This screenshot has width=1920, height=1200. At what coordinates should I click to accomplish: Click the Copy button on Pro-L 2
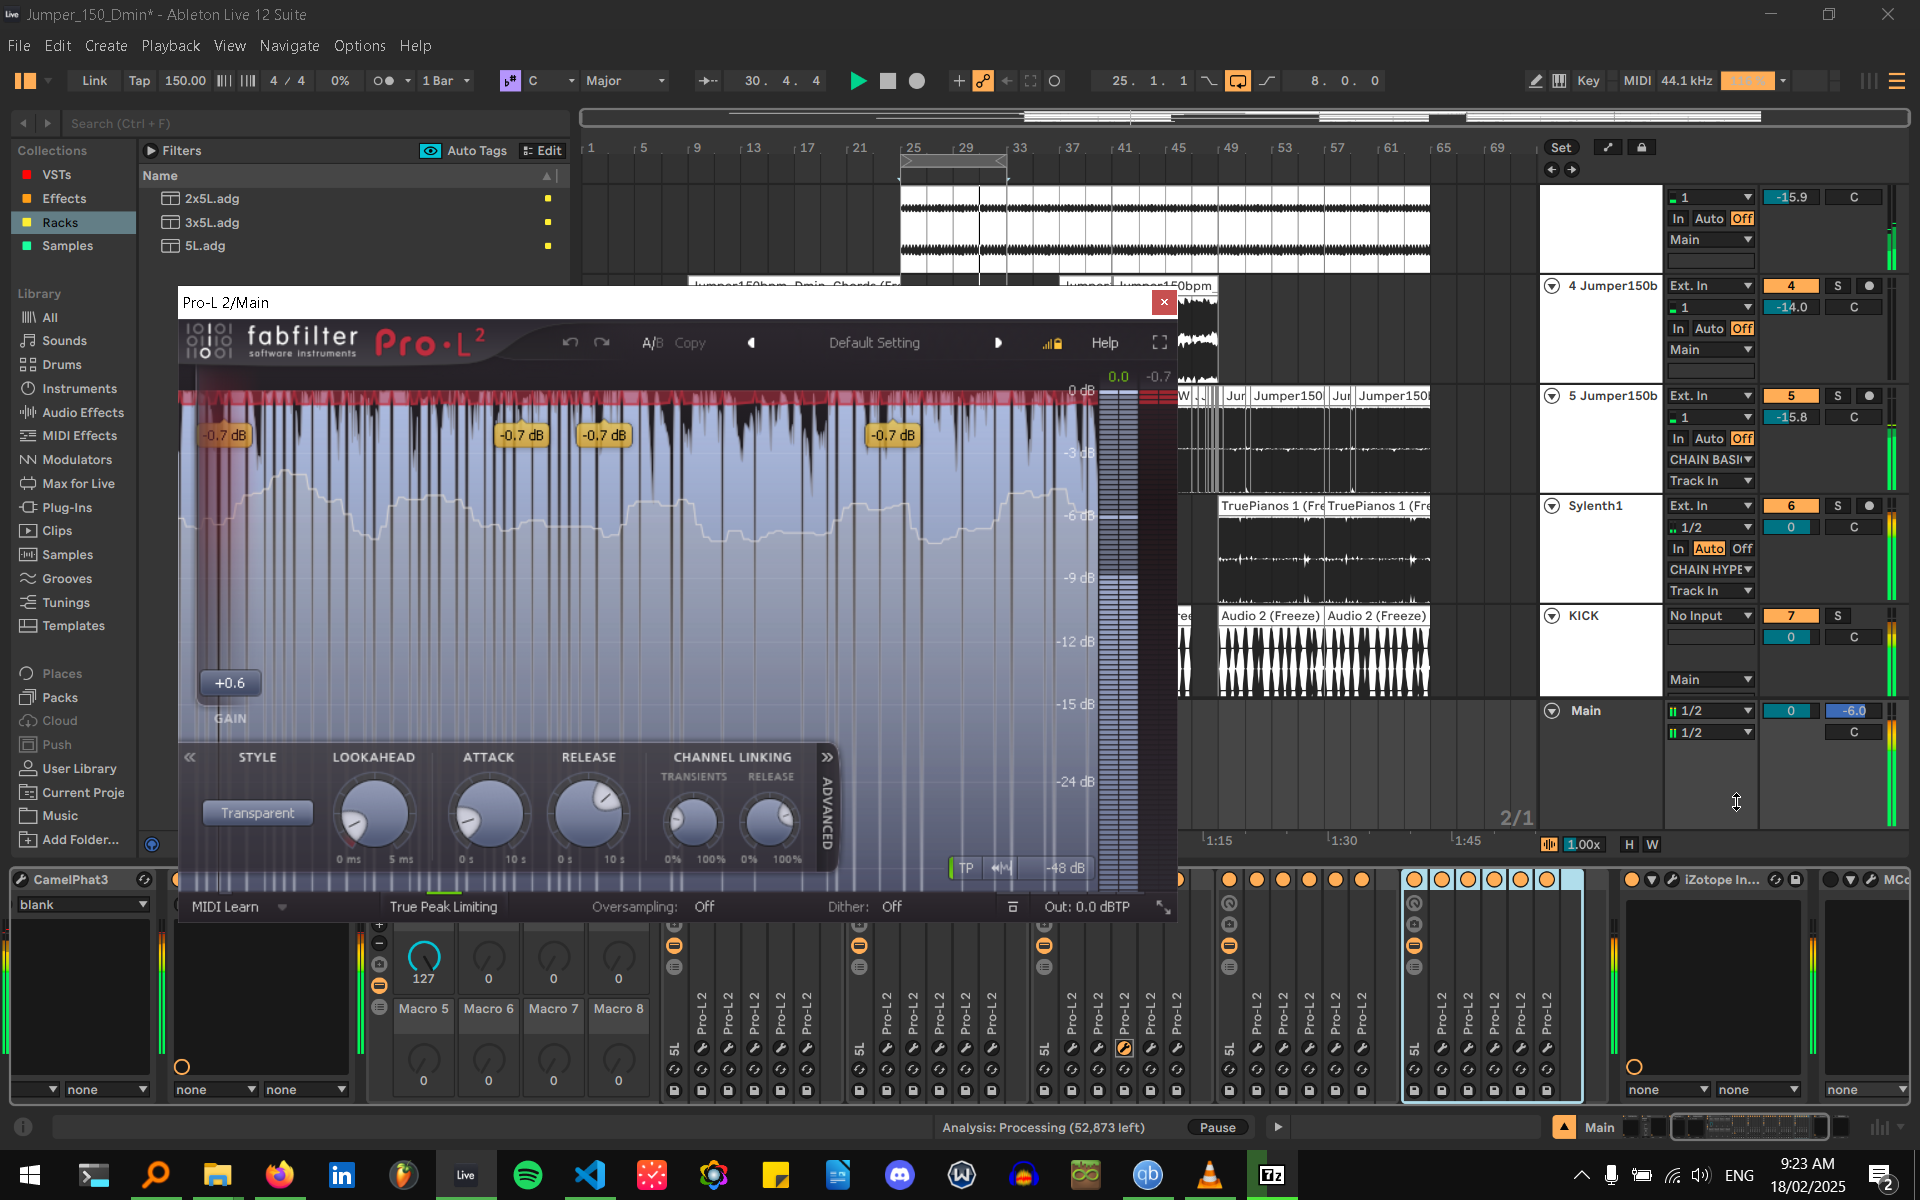(x=690, y=341)
